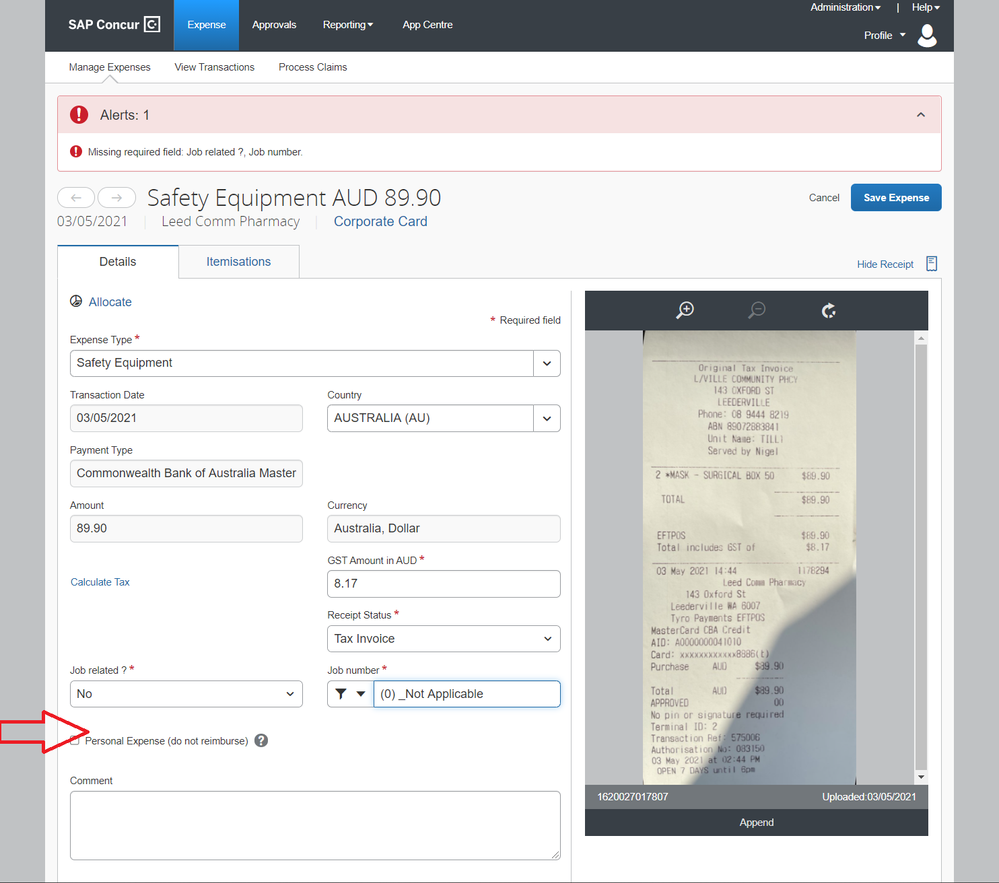Image resolution: width=999 pixels, height=883 pixels.
Task: Select the Expense tab
Action: point(206,25)
